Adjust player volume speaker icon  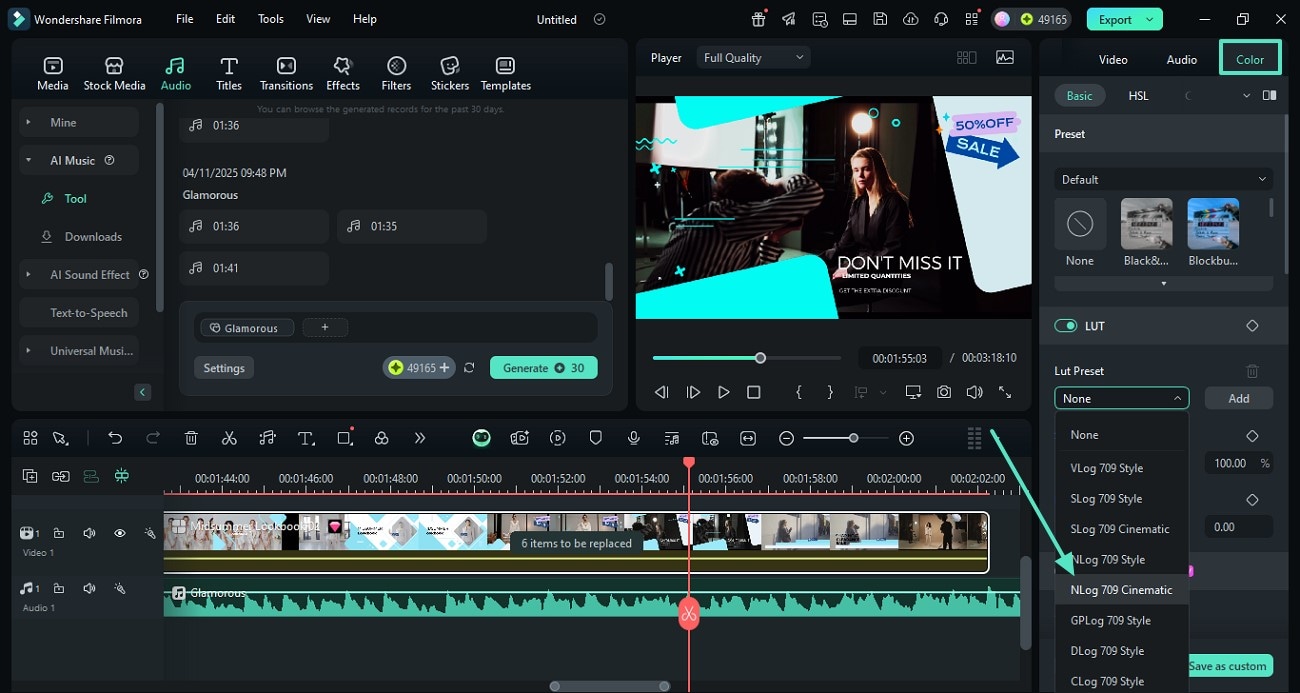[974, 393]
